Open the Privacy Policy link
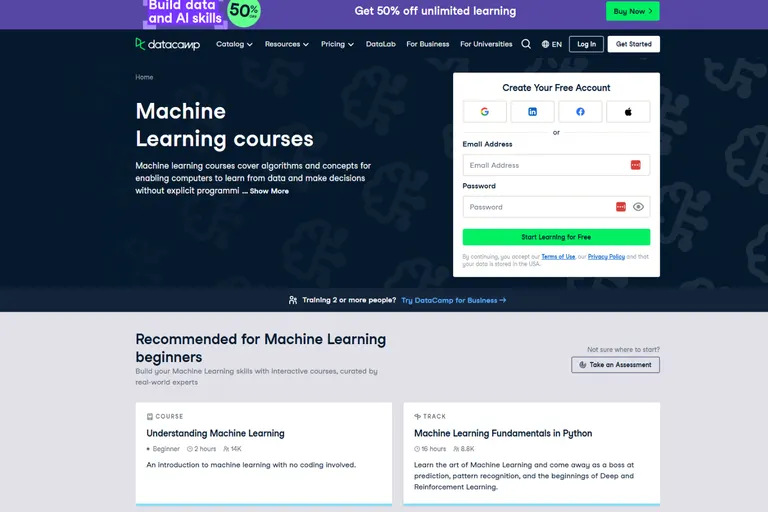Screen dimensions: 768x512 606,257
